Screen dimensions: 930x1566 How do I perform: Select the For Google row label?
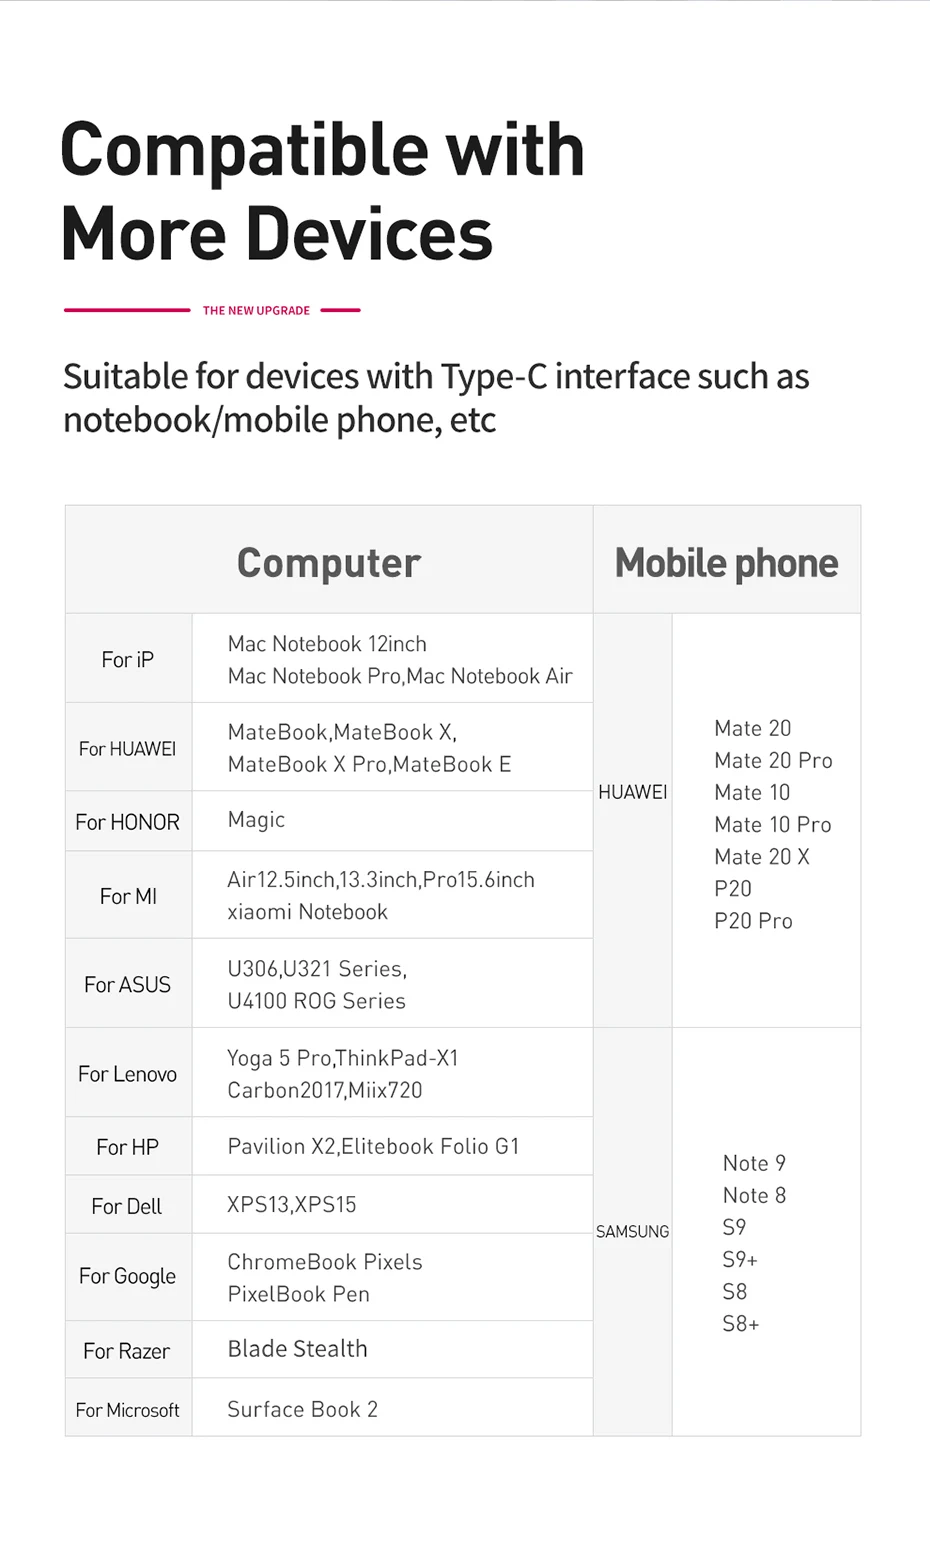click(128, 1276)
